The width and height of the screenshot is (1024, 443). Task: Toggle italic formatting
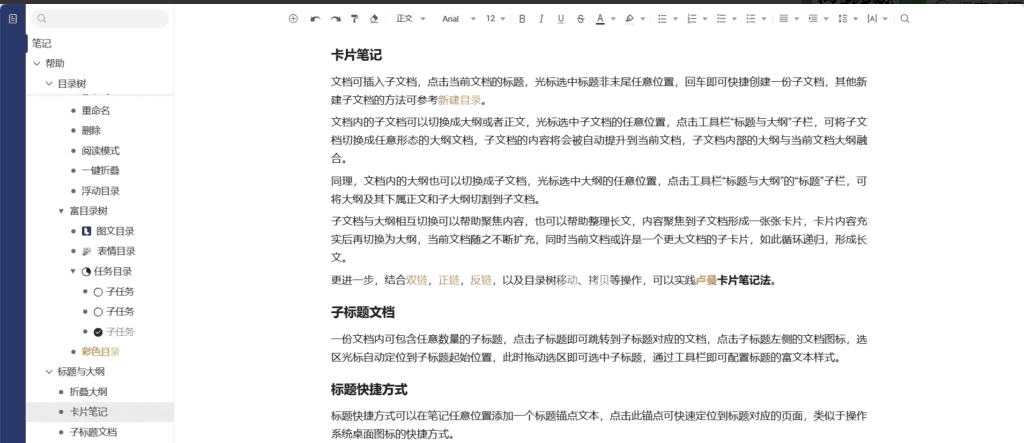[x=541, y=19]
